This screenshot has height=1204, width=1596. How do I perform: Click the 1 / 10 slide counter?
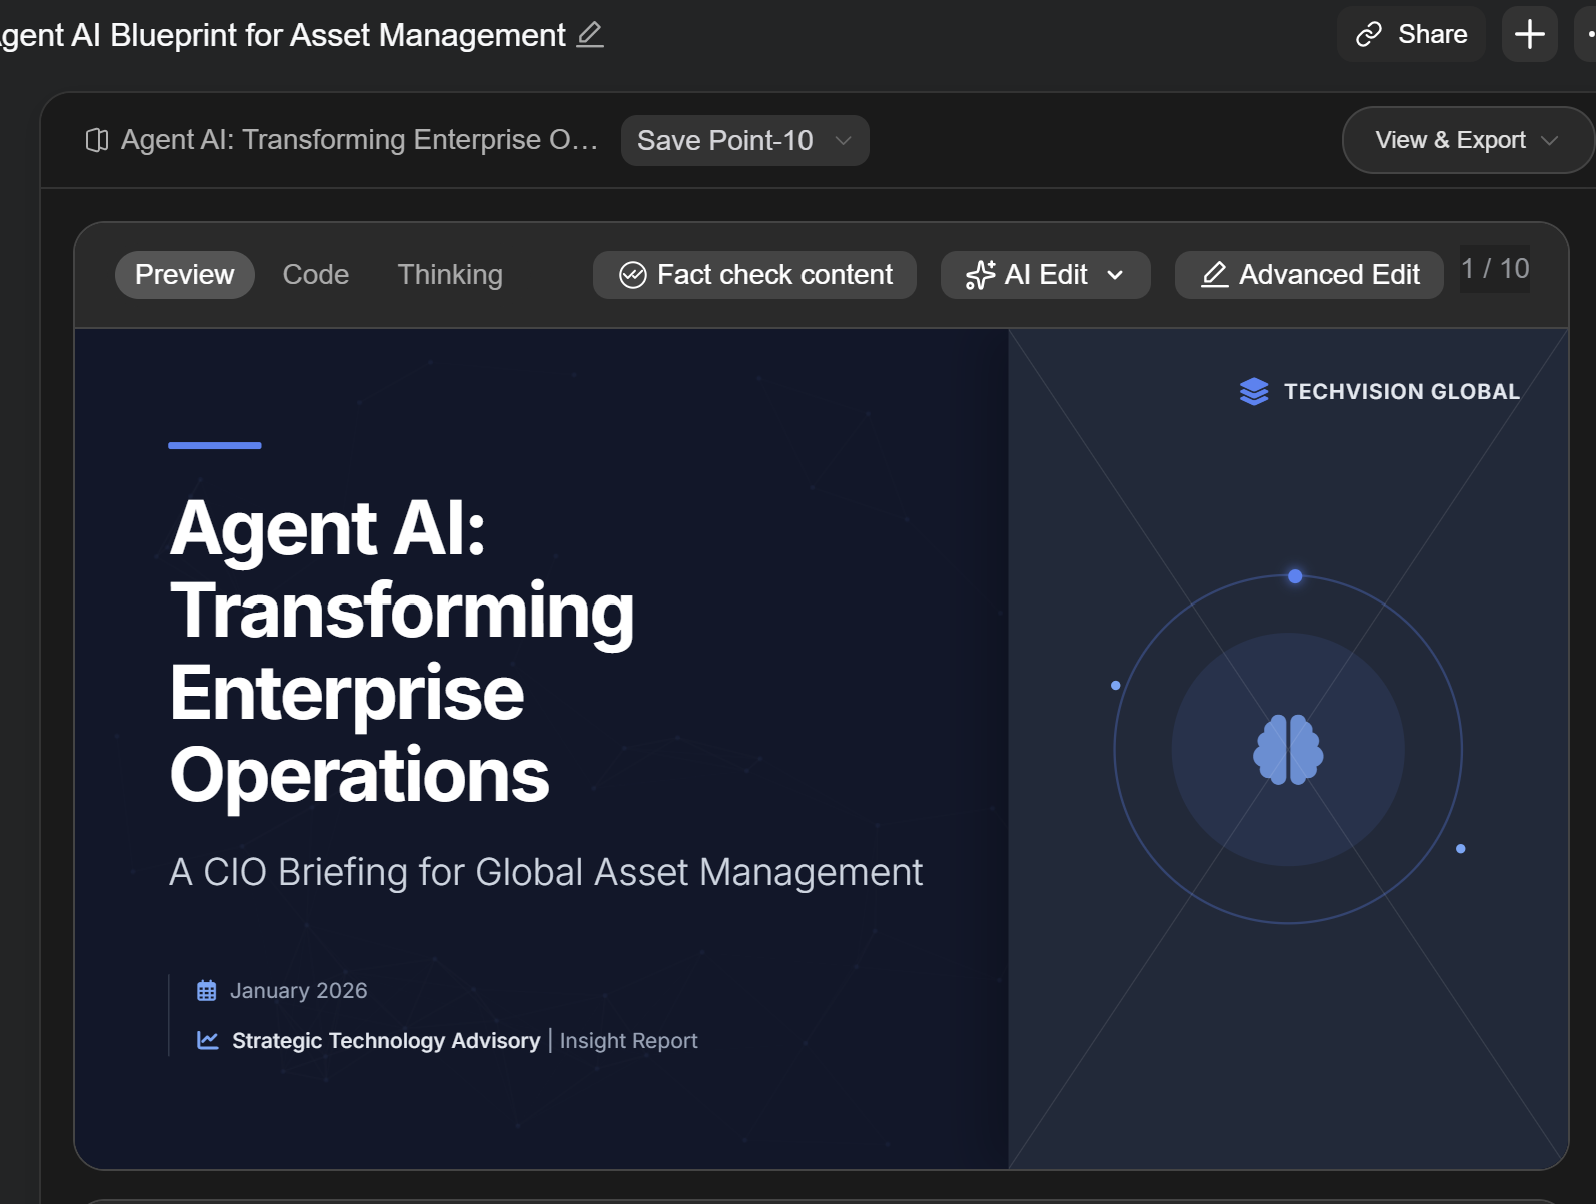[1494, 269]
